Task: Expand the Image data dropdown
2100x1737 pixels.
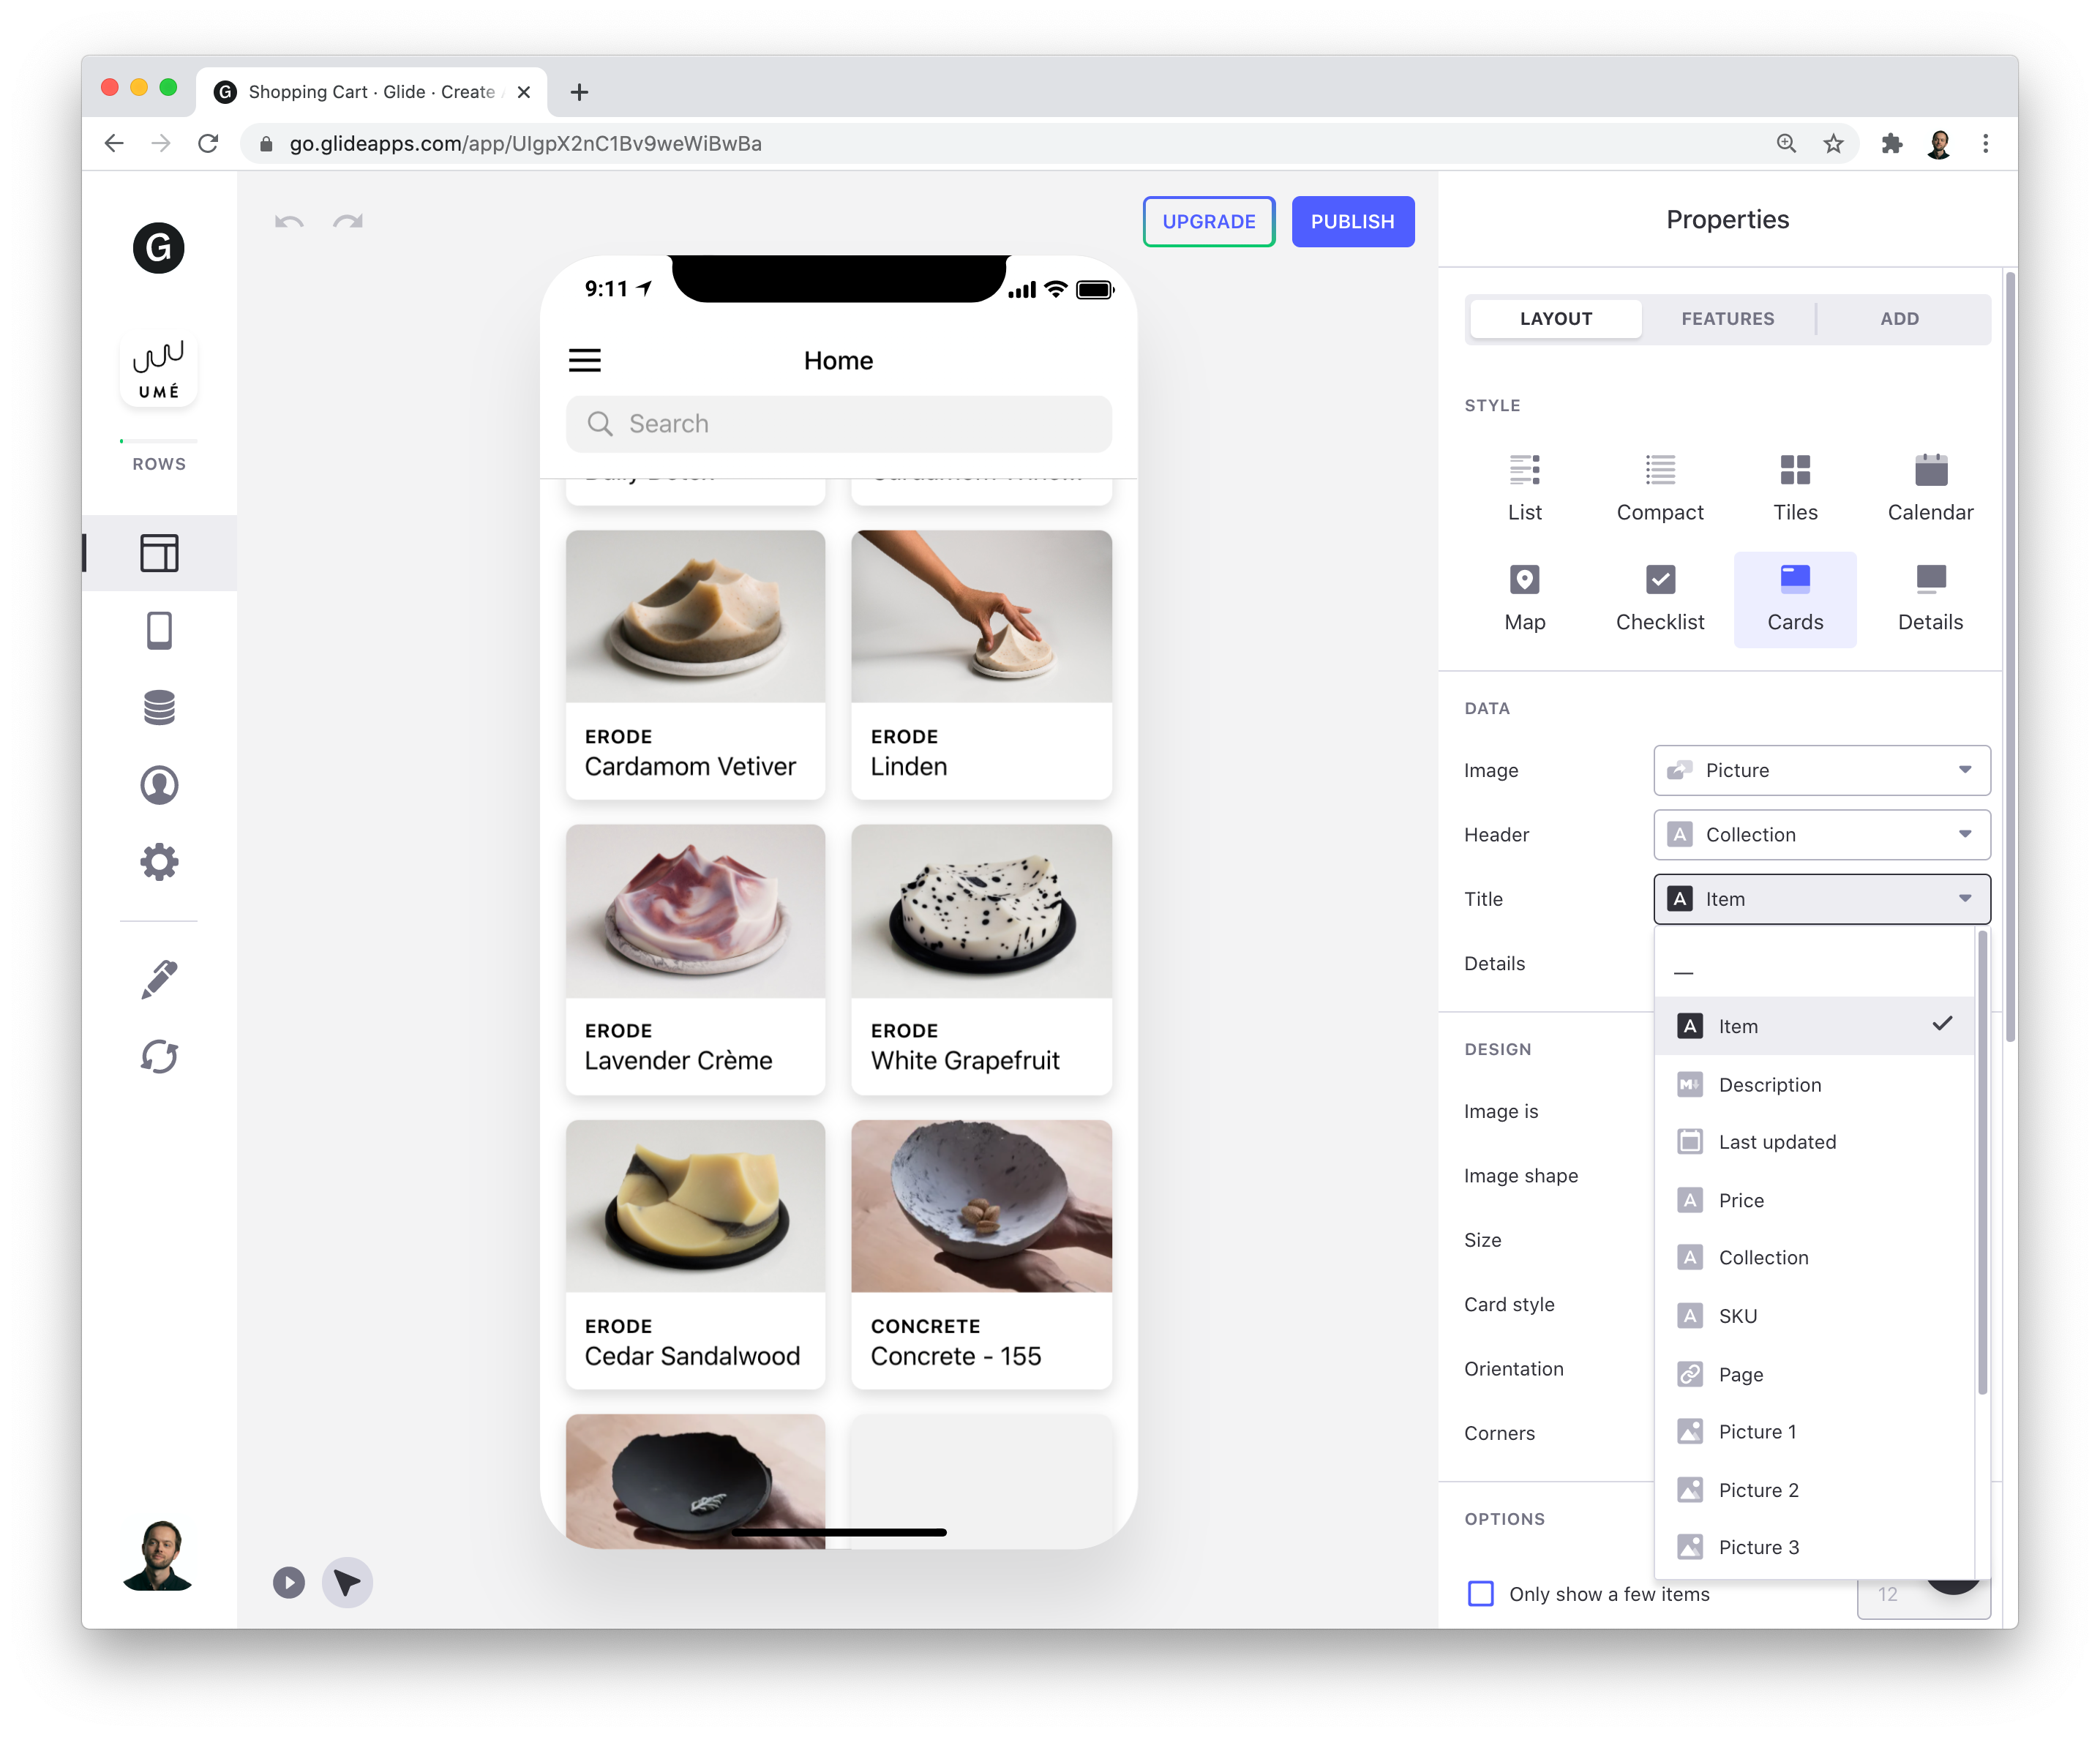Action: coord(1821,770)
